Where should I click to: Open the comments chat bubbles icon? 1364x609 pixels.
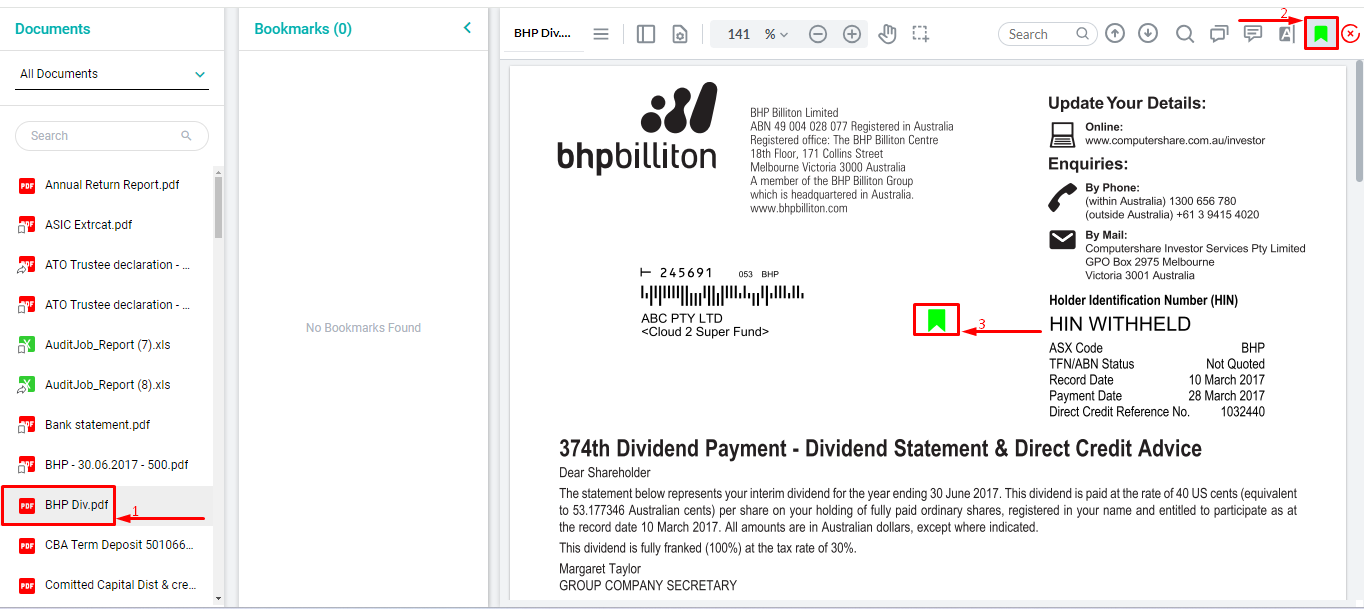(1219, 34)
